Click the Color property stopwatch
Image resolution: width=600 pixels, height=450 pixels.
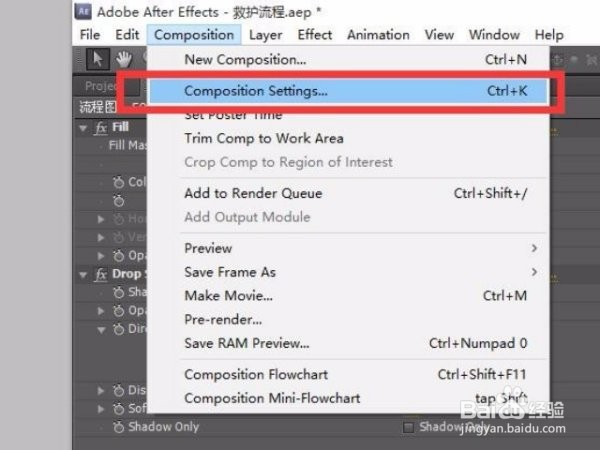click(x=119, y=182)
